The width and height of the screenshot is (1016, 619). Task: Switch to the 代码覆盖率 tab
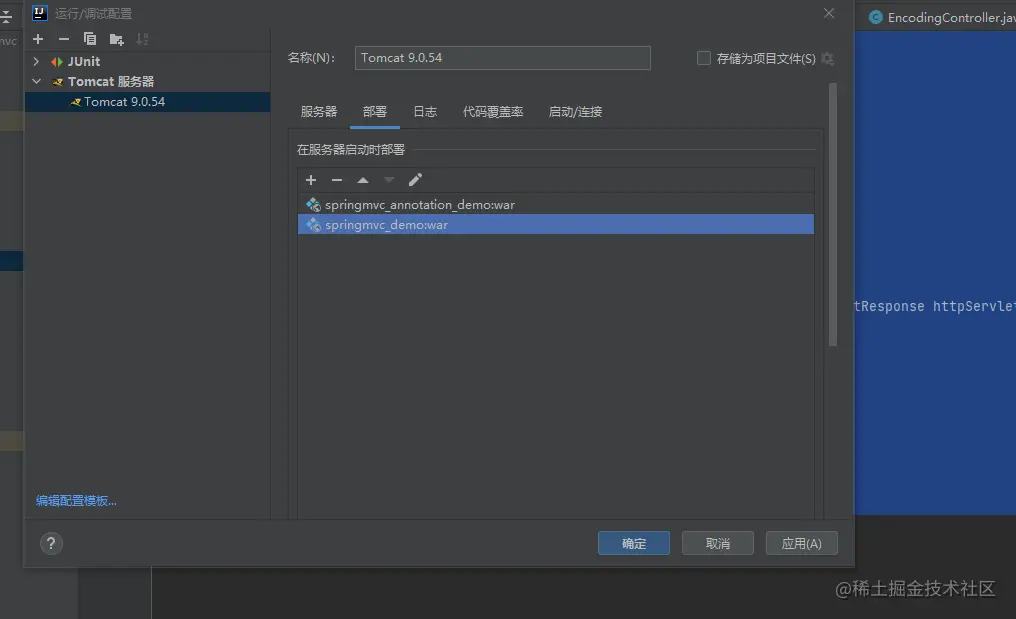point(492,111)
